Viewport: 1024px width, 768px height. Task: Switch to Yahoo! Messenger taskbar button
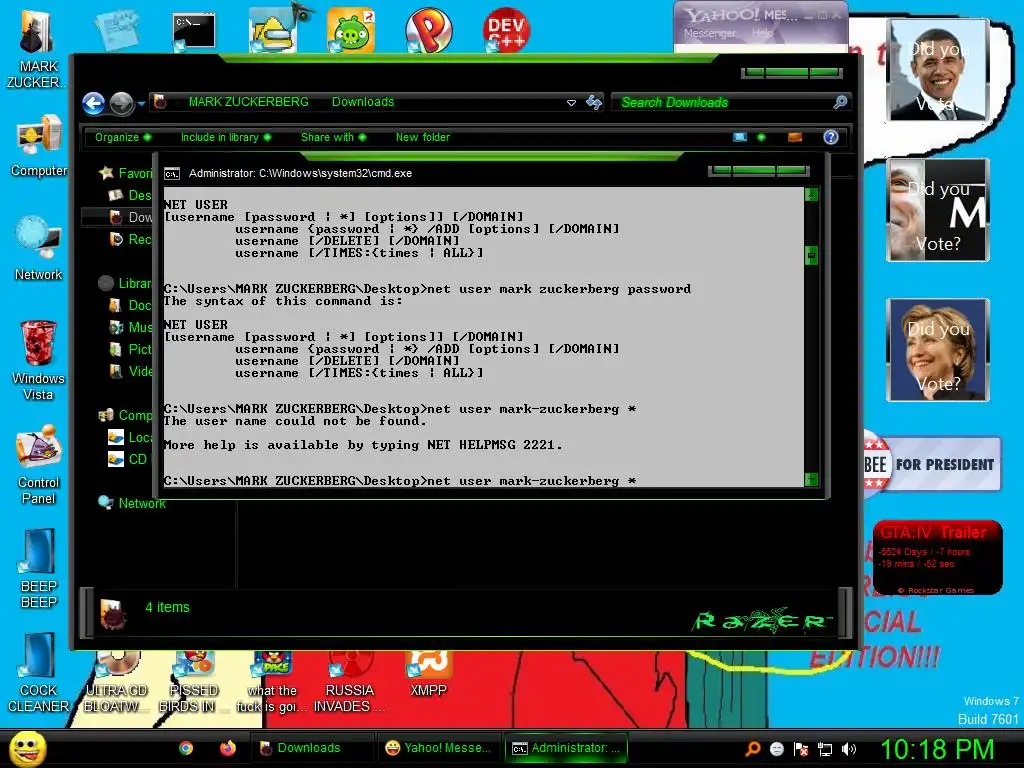coord(438,748)
